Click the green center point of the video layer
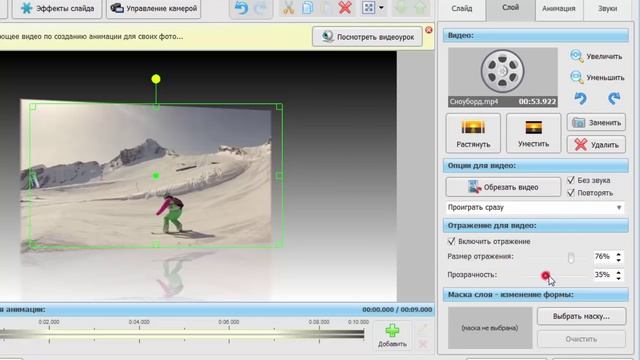The image size is (640, 360). point(156,176)
